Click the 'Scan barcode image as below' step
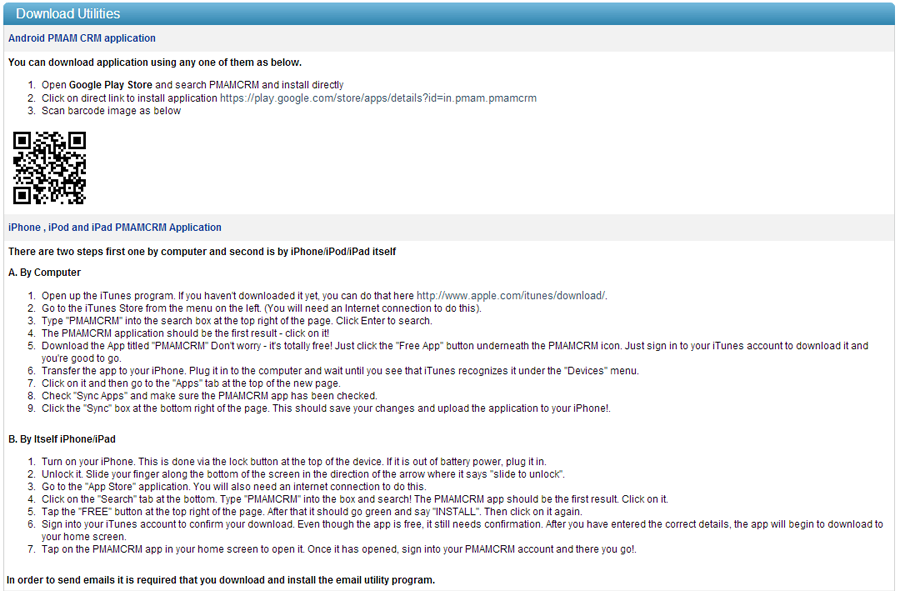This screenshot has height=591, width=900. 111,111
